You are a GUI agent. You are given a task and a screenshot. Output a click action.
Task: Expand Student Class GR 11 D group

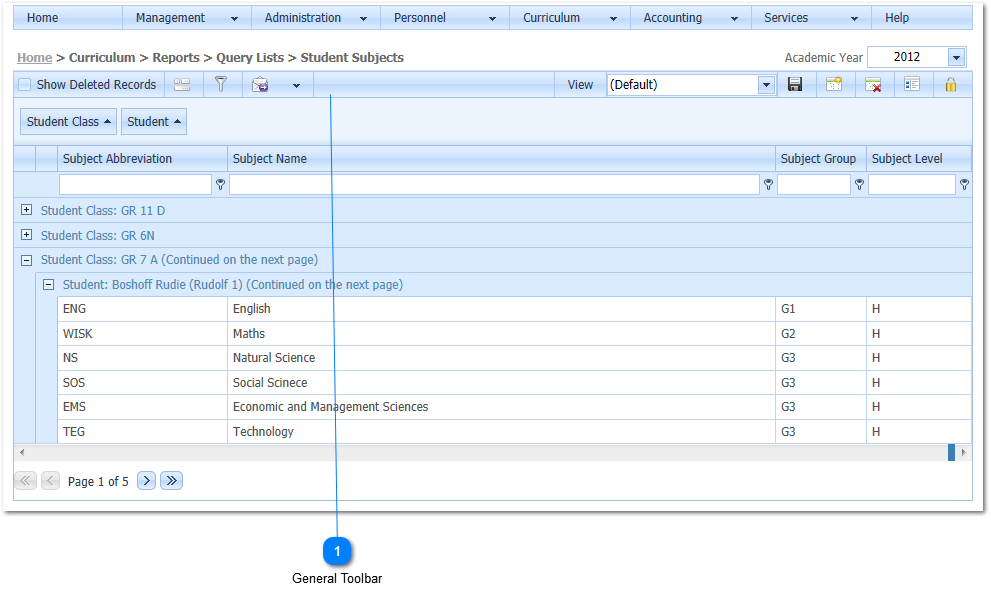(x=27, y=210)
